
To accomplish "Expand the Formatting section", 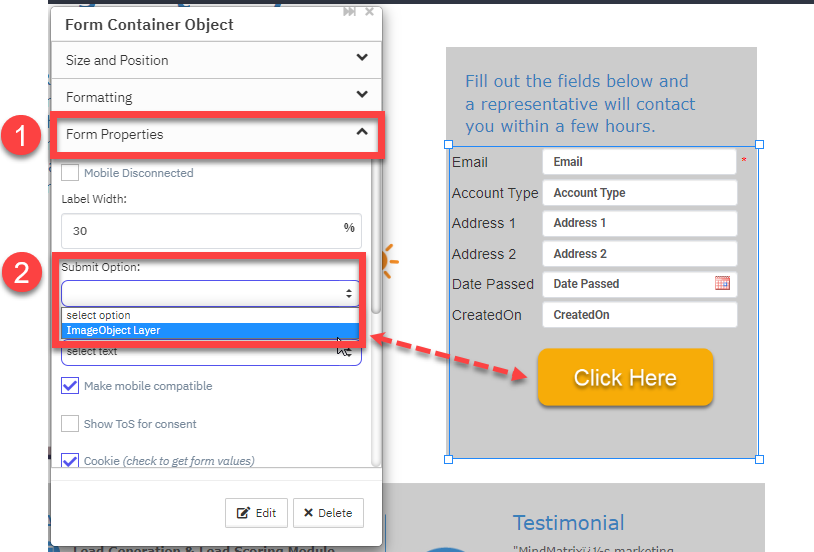I will 216,97.
